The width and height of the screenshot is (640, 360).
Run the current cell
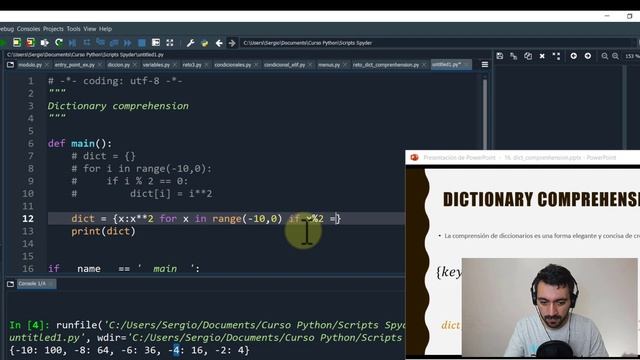(x=17, y=42)
